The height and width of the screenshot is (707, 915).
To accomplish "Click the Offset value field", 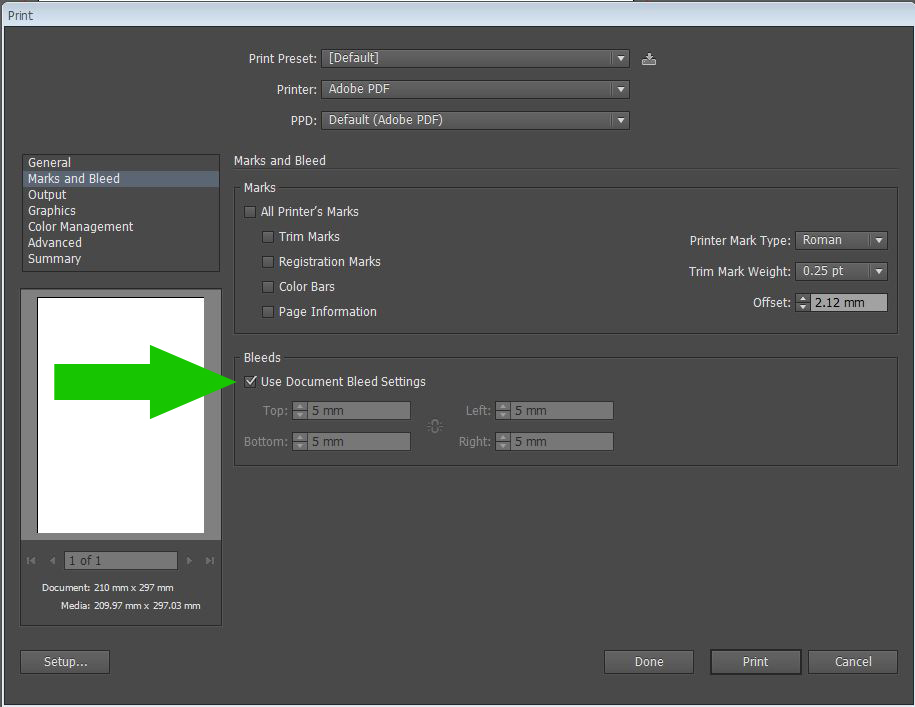I will pos(849,303).
